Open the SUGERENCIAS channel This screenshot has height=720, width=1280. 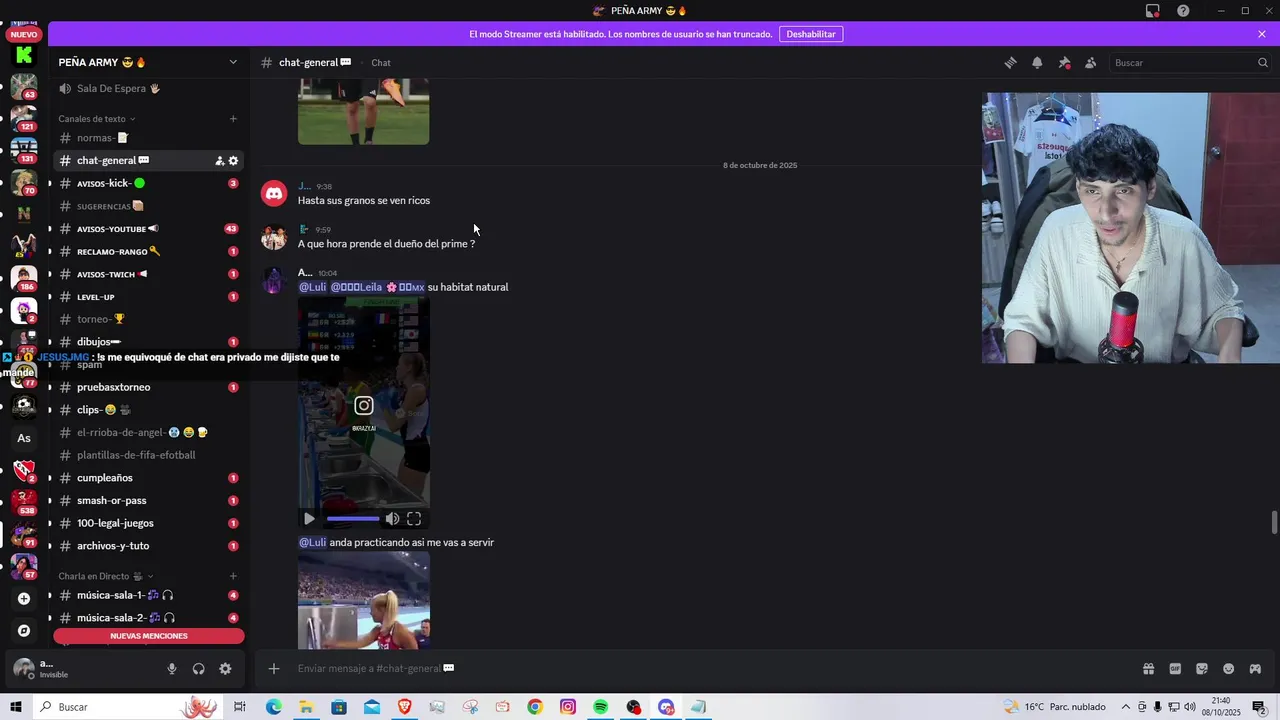pyautogui.click(x=148, y=206)
